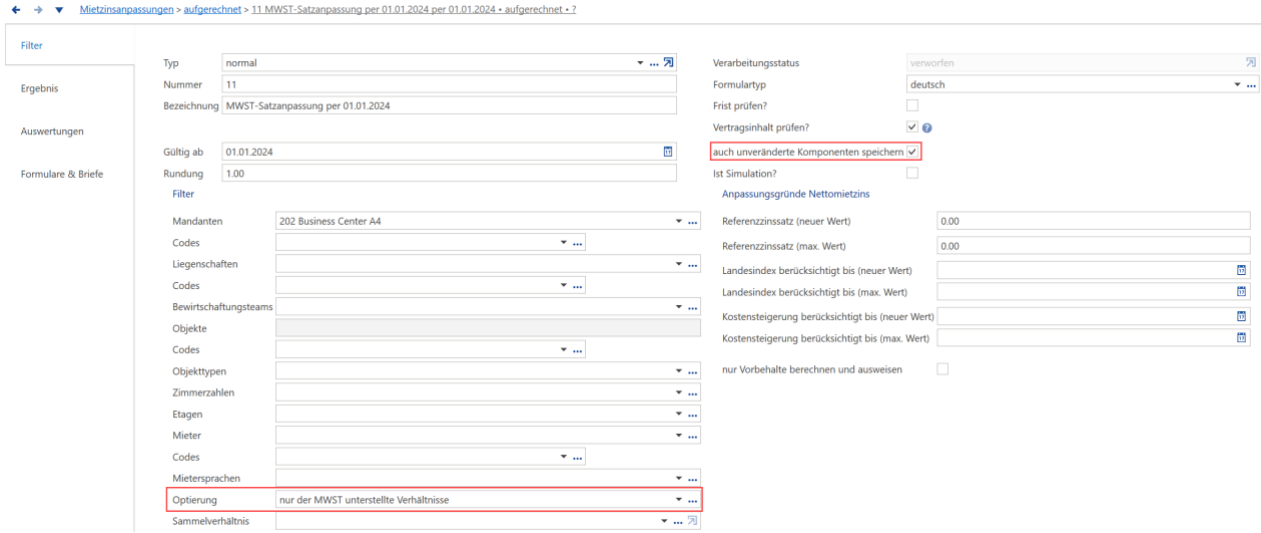Viewport: 1261px width, 533px height.
Task: Expand the Liegenschaften dropdown arrow
Action: [679, 264]
